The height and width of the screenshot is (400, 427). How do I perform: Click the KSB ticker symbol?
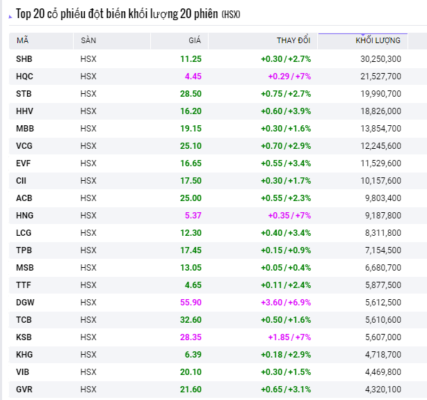(x=24, y=337)
